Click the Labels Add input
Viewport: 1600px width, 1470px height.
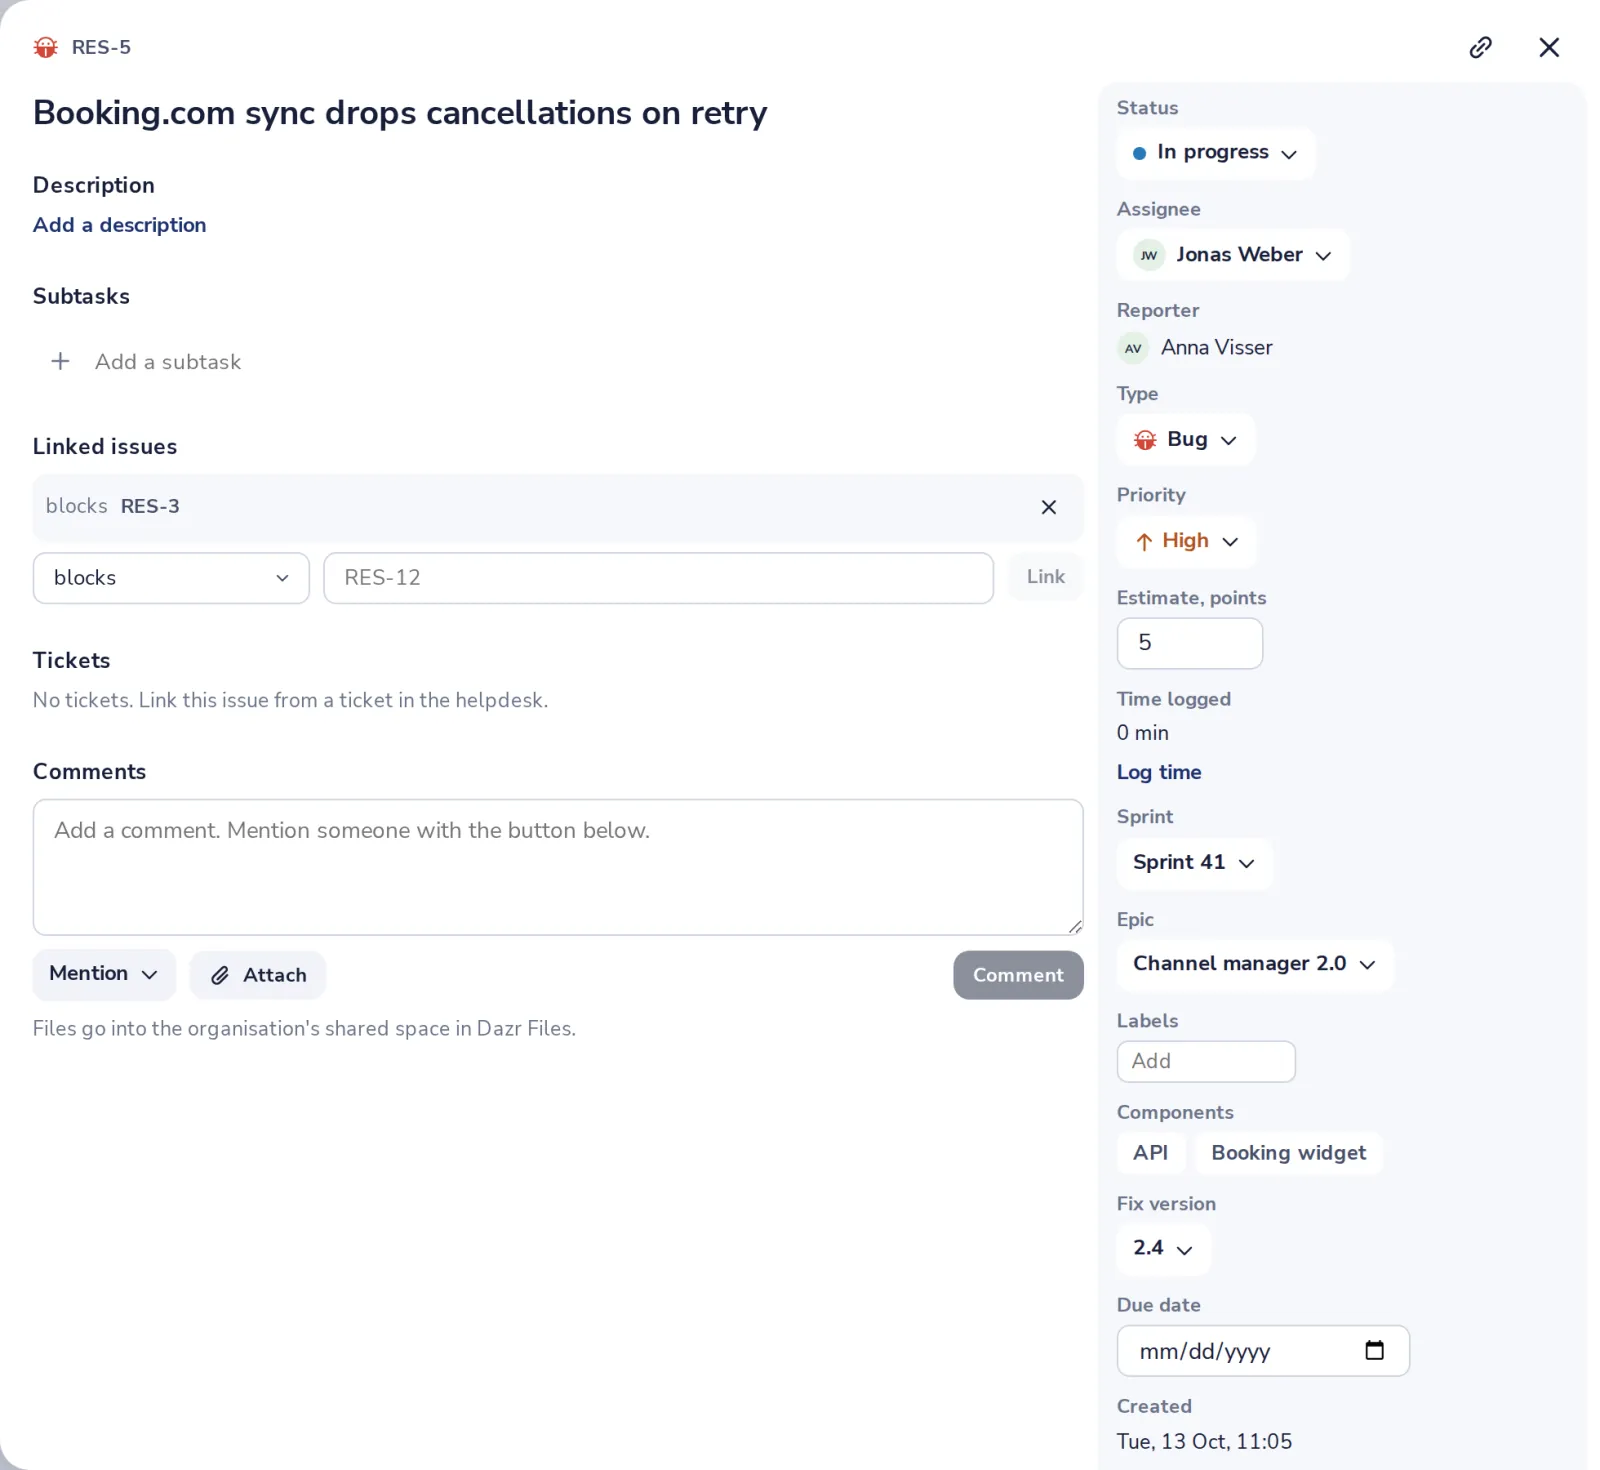[1206, 1061]
